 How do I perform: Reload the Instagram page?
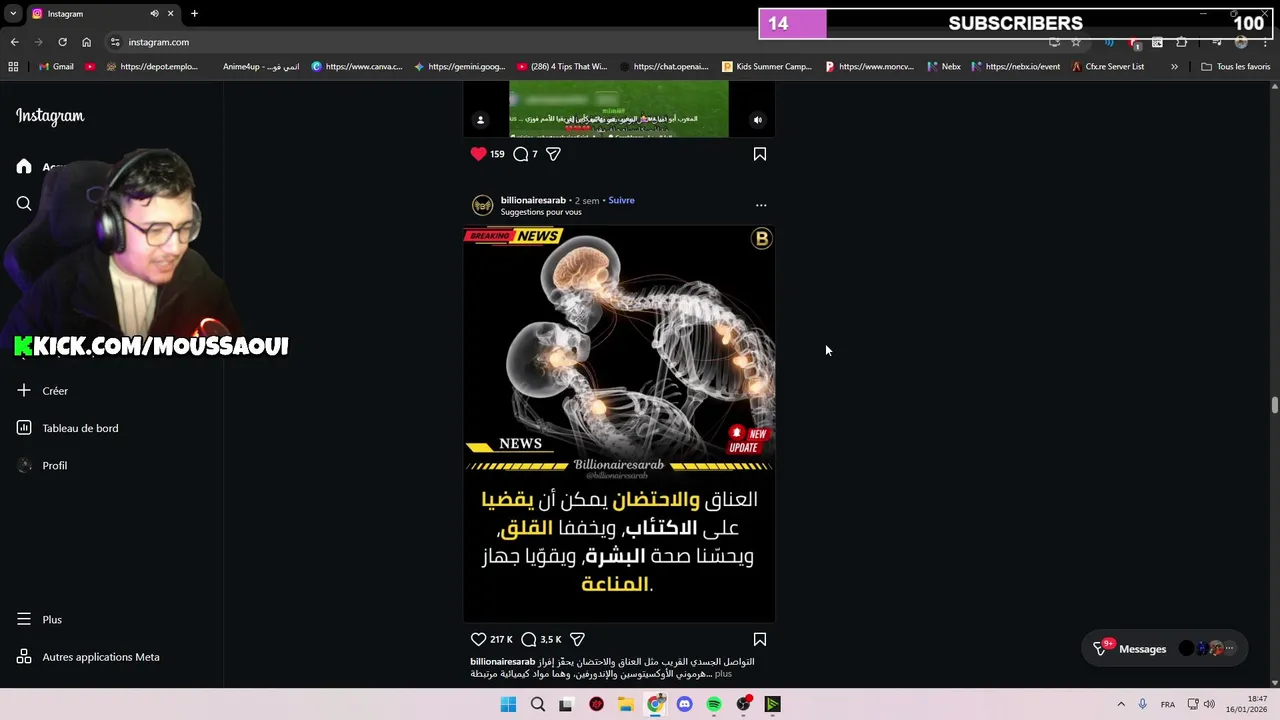point(62,42)
